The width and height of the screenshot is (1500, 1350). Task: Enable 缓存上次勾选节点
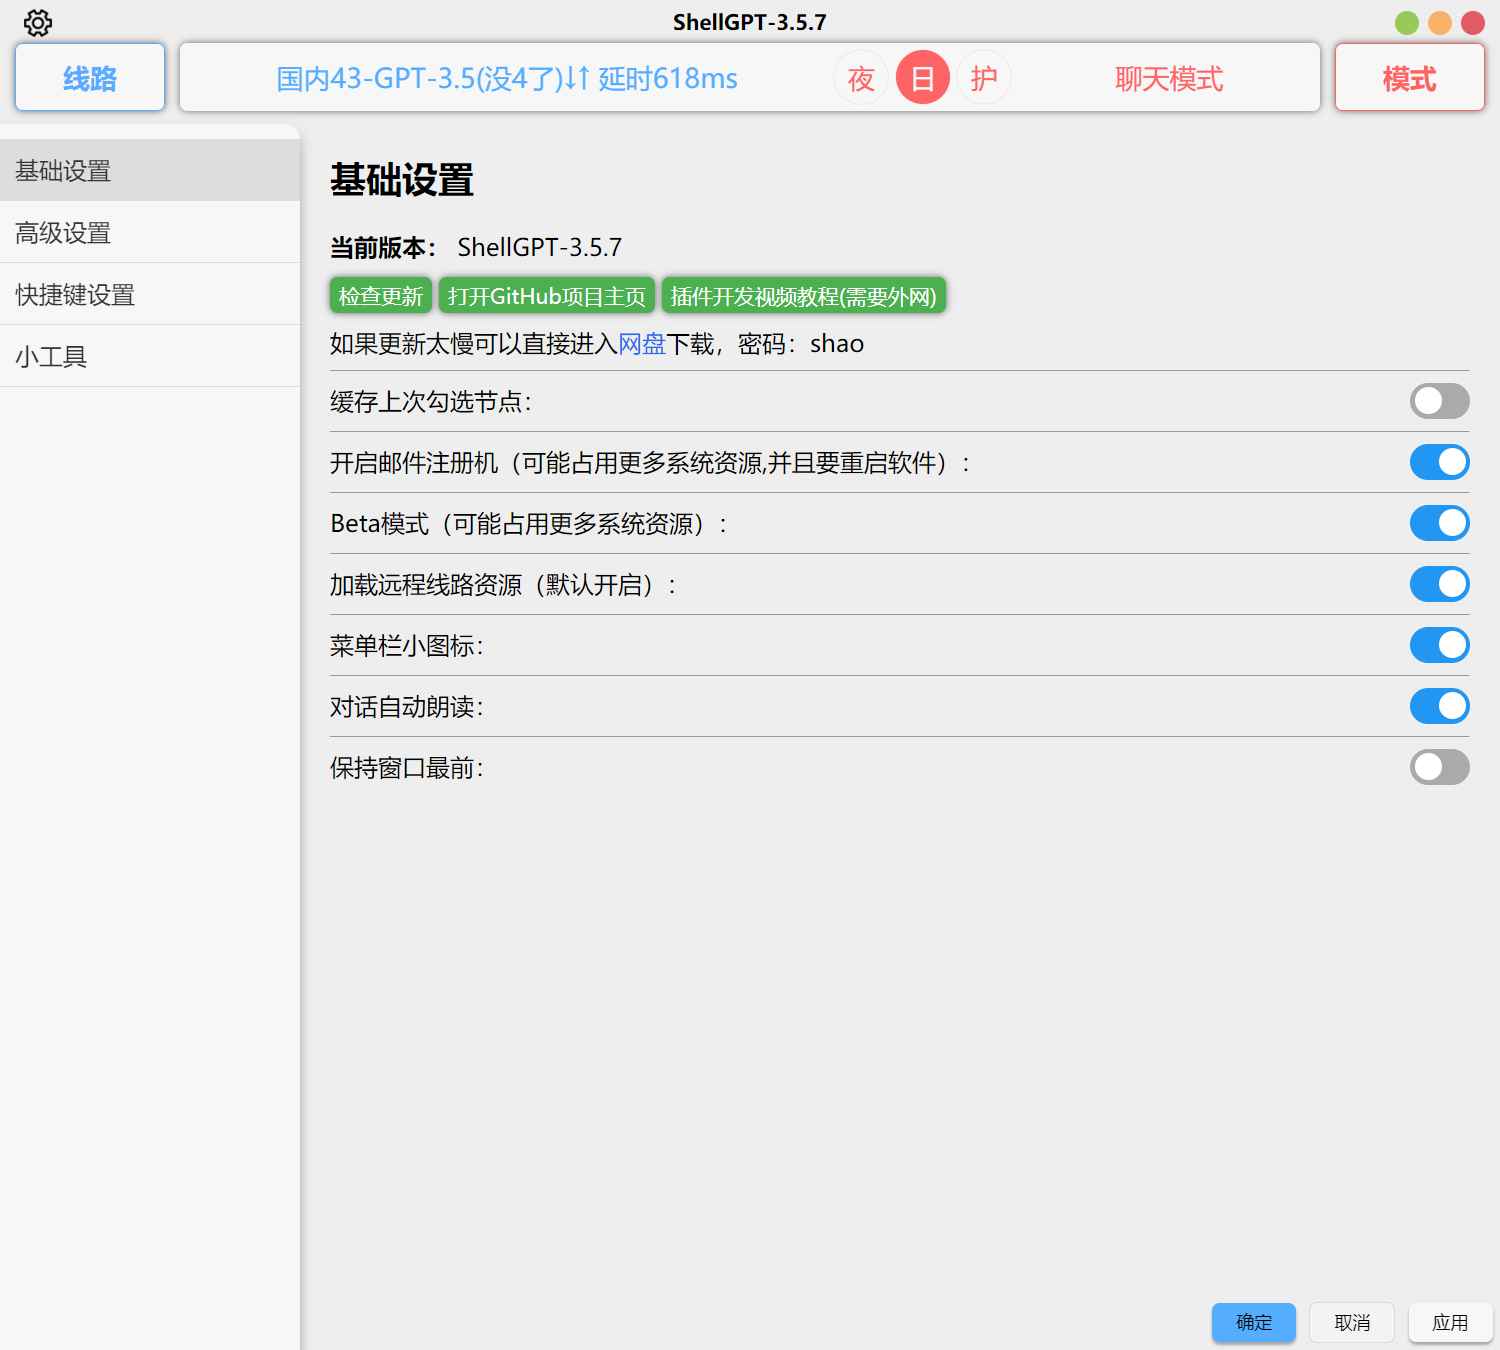pyautogui.click(x=1438, y=401)
